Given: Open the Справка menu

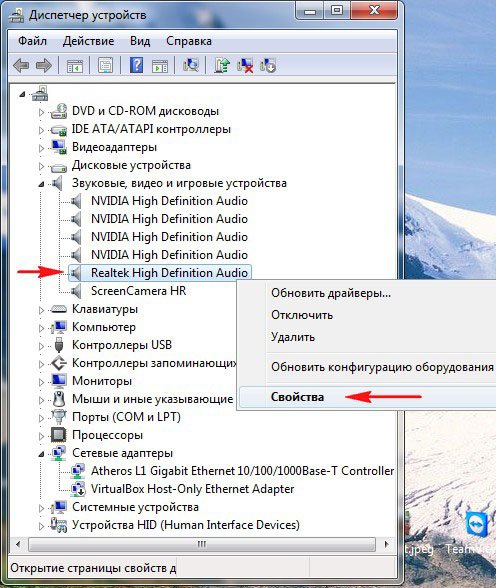Looking at the screenshot, I should click(189, 40).
